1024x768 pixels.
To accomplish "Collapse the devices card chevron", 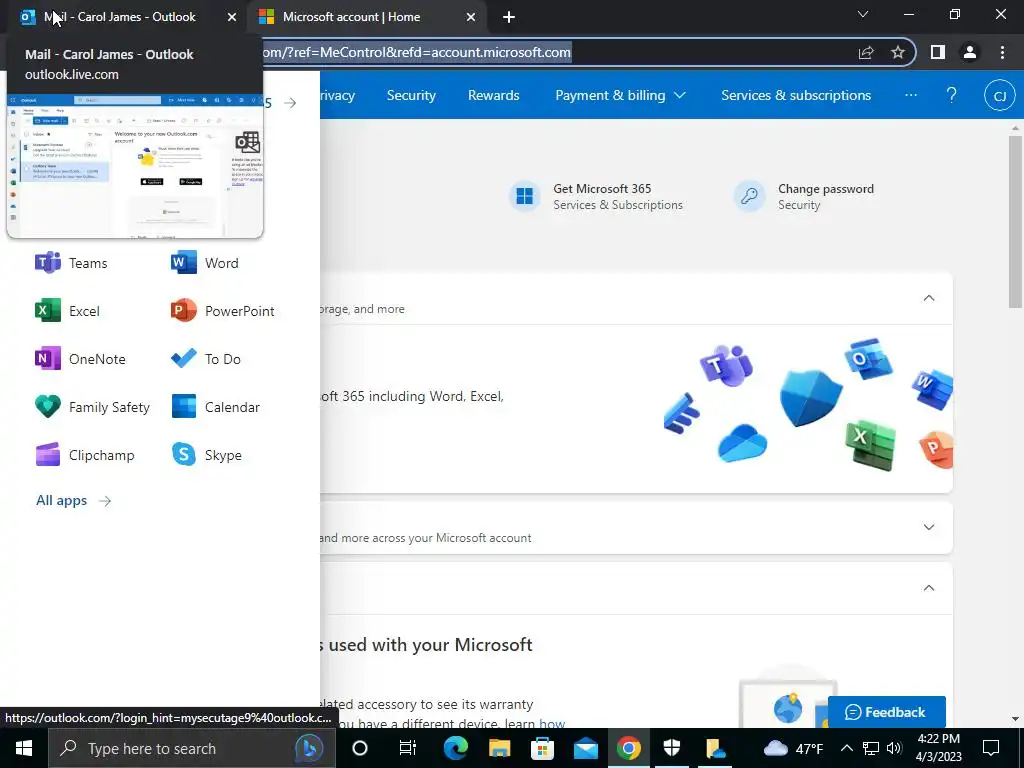I will click(929, 588).
